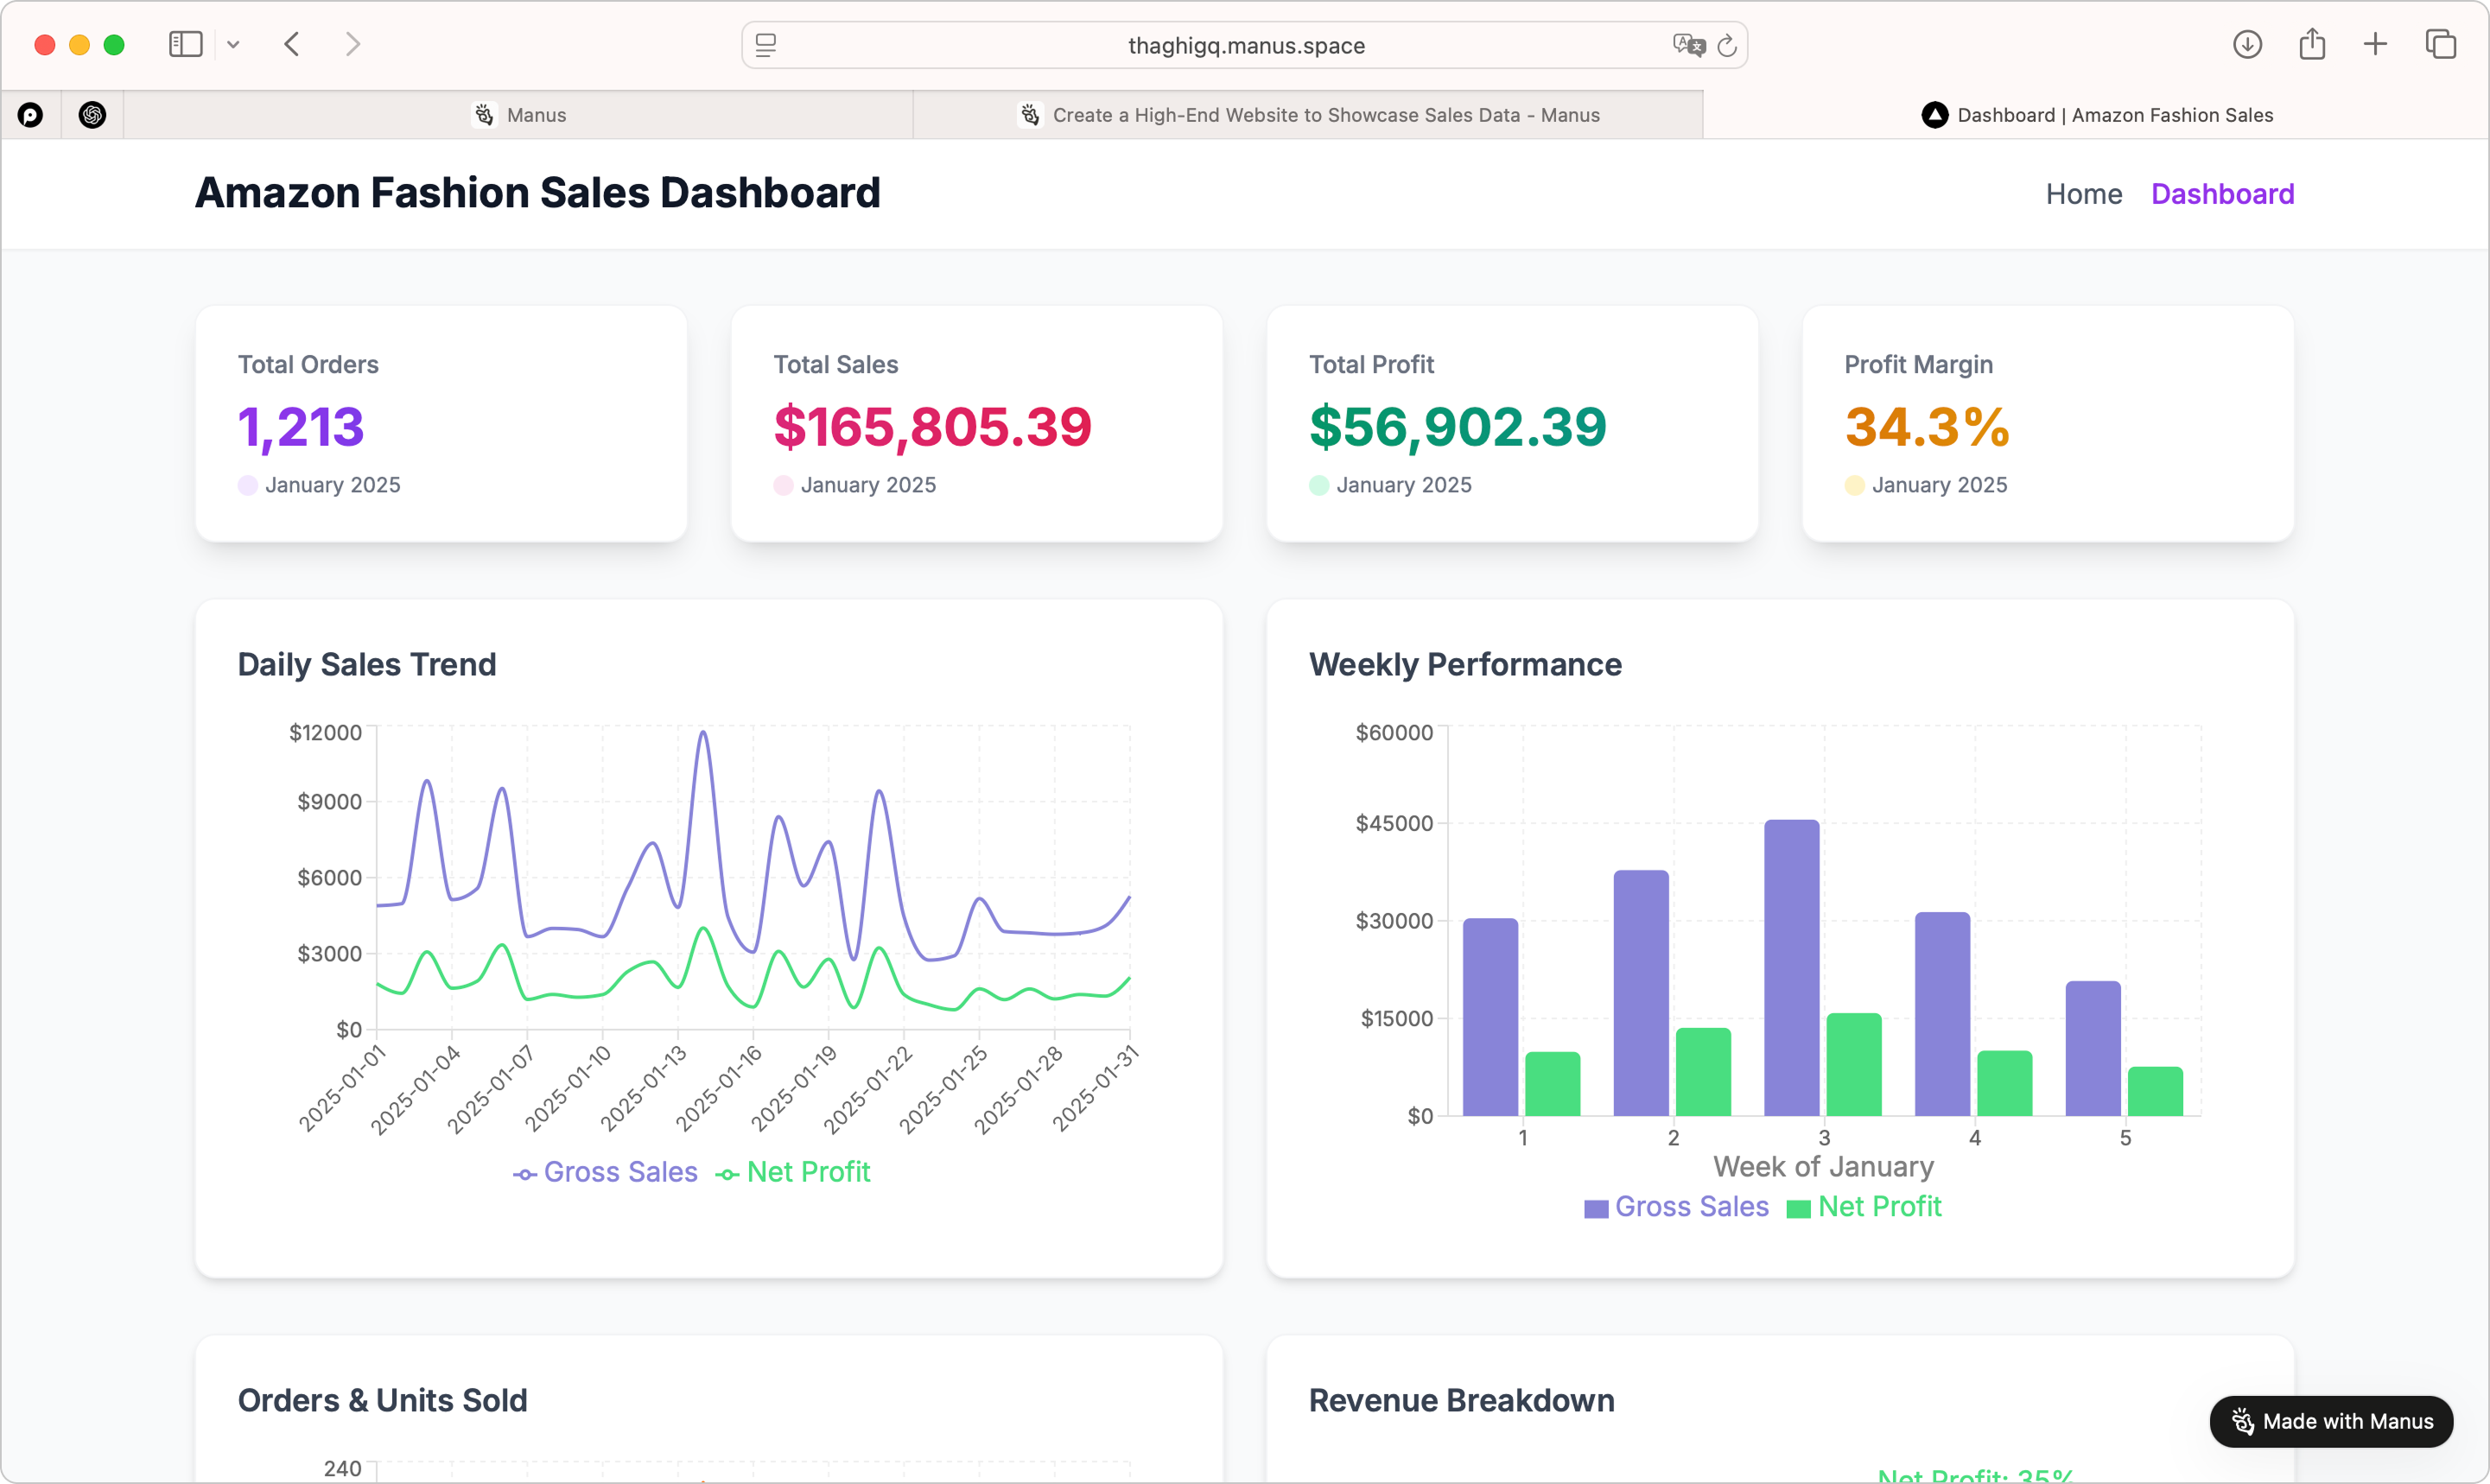Click the thaghigq.manus.space address field

click(x=1245, y=45)
